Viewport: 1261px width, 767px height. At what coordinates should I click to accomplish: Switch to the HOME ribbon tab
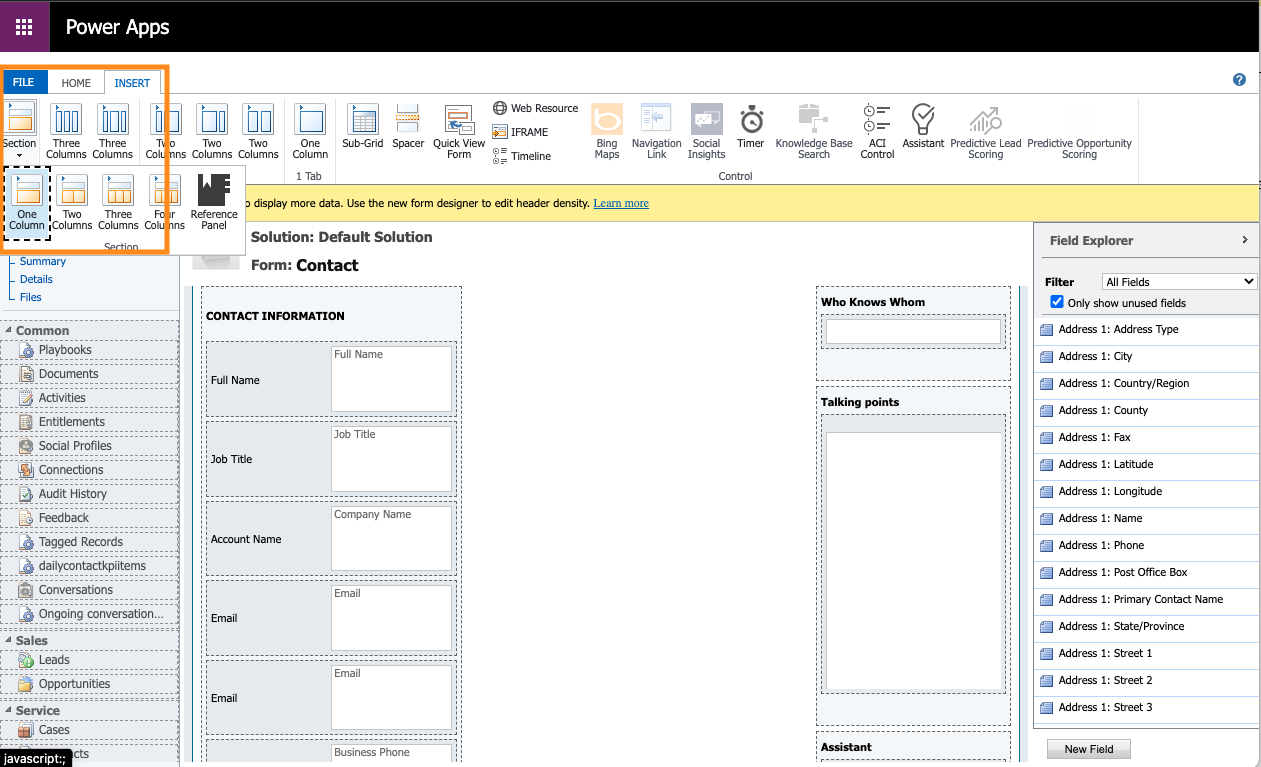76,83
